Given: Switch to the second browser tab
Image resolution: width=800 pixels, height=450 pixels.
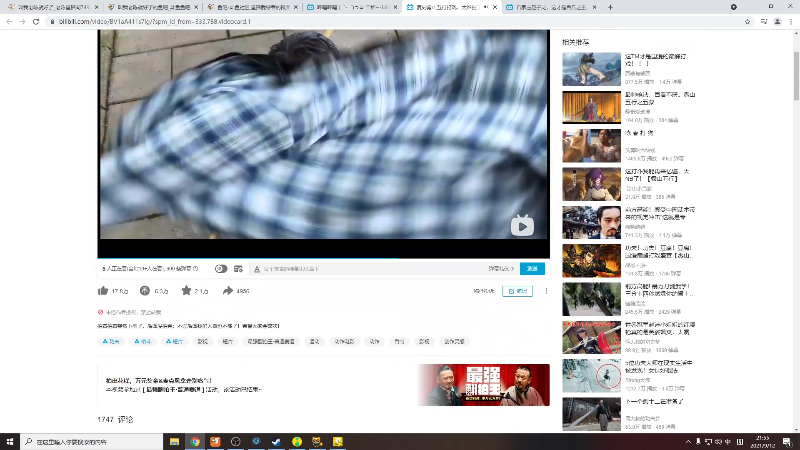Looking at the screenshot, I should (153, 7).
